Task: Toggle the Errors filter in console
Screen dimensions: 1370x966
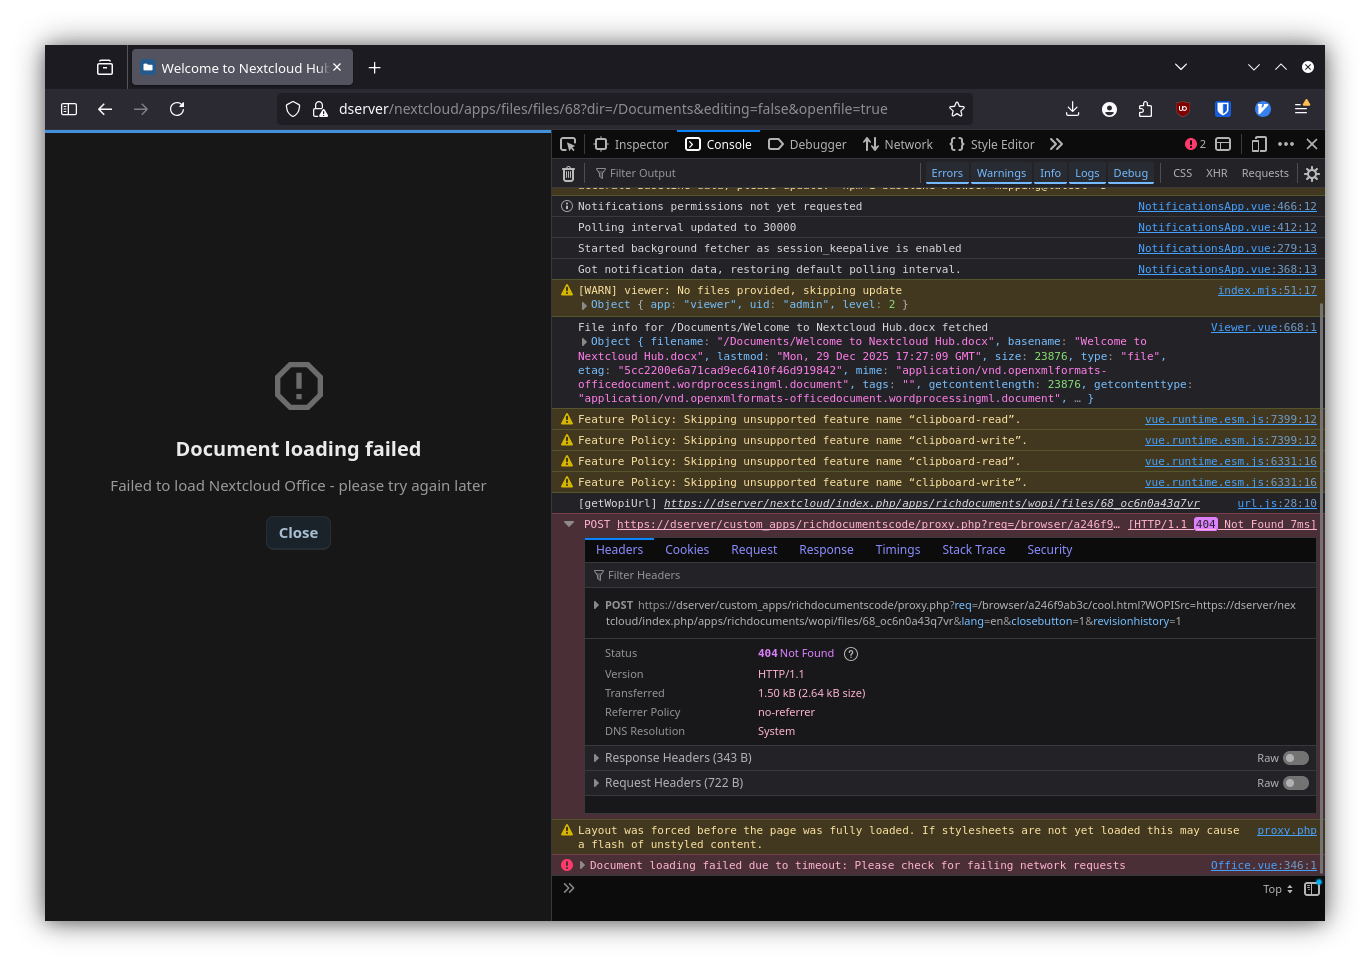Action: pyautogui.click(x=946, y=173)
